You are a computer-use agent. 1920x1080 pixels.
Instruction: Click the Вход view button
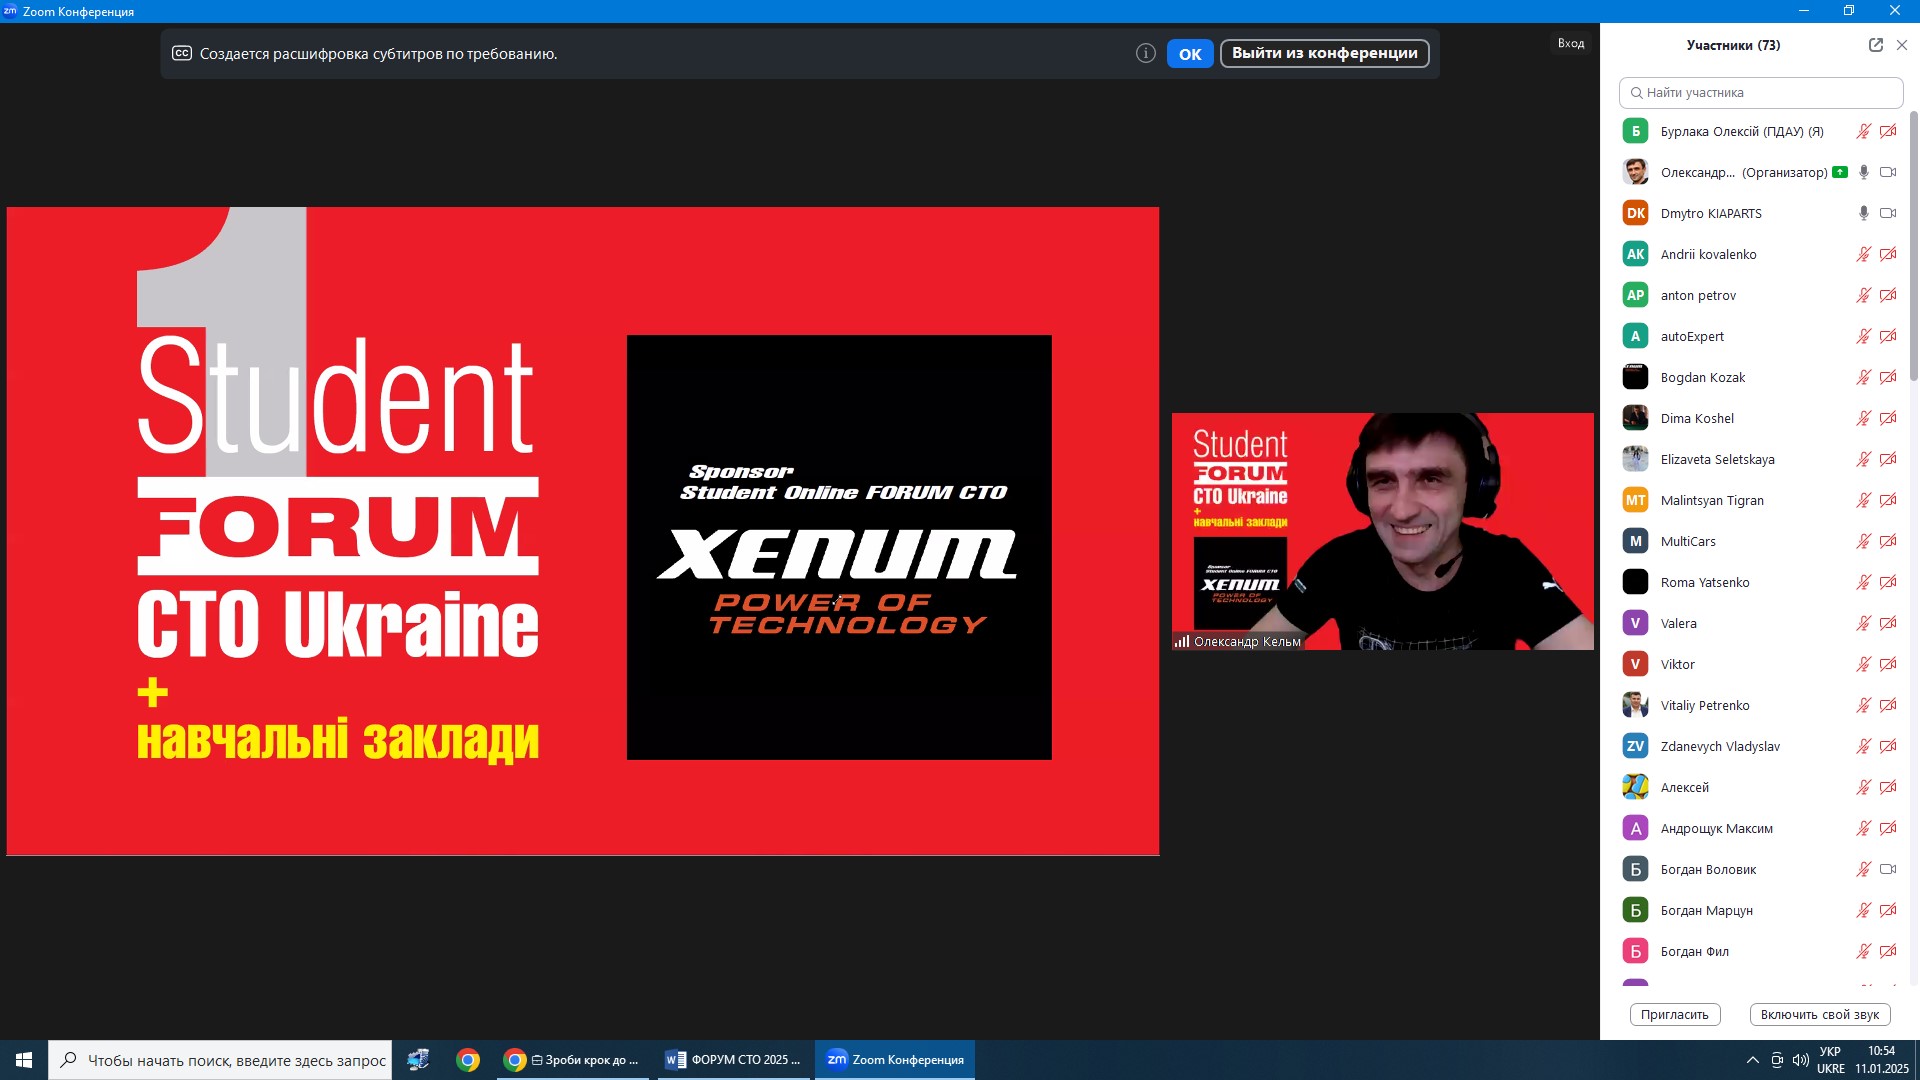coord(1571,43)
